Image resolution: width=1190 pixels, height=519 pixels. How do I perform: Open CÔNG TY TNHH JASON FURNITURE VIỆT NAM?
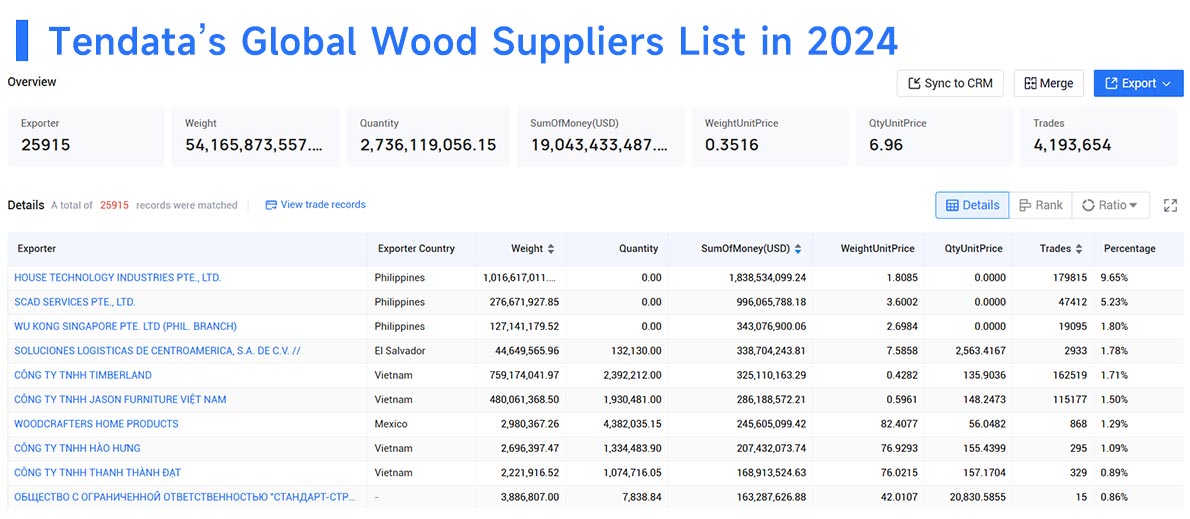120,399
